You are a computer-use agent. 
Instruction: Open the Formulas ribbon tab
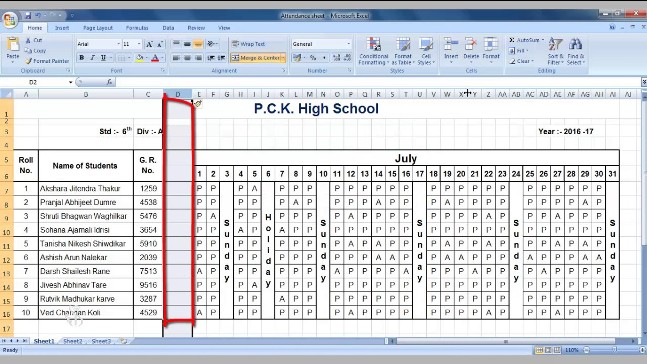(137, 28)
